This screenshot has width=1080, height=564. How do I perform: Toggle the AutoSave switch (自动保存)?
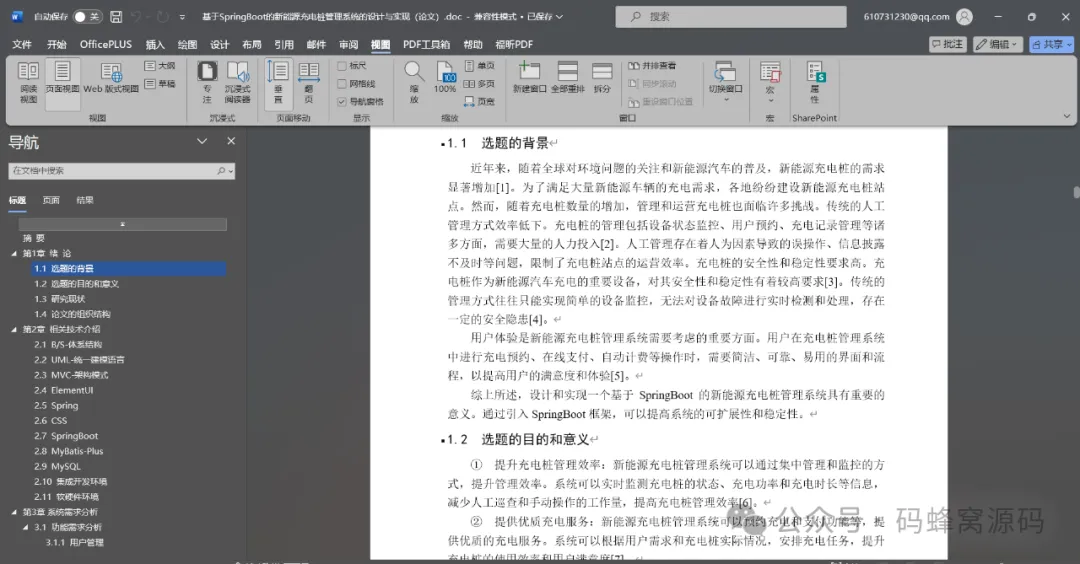(x=87, y=17)
